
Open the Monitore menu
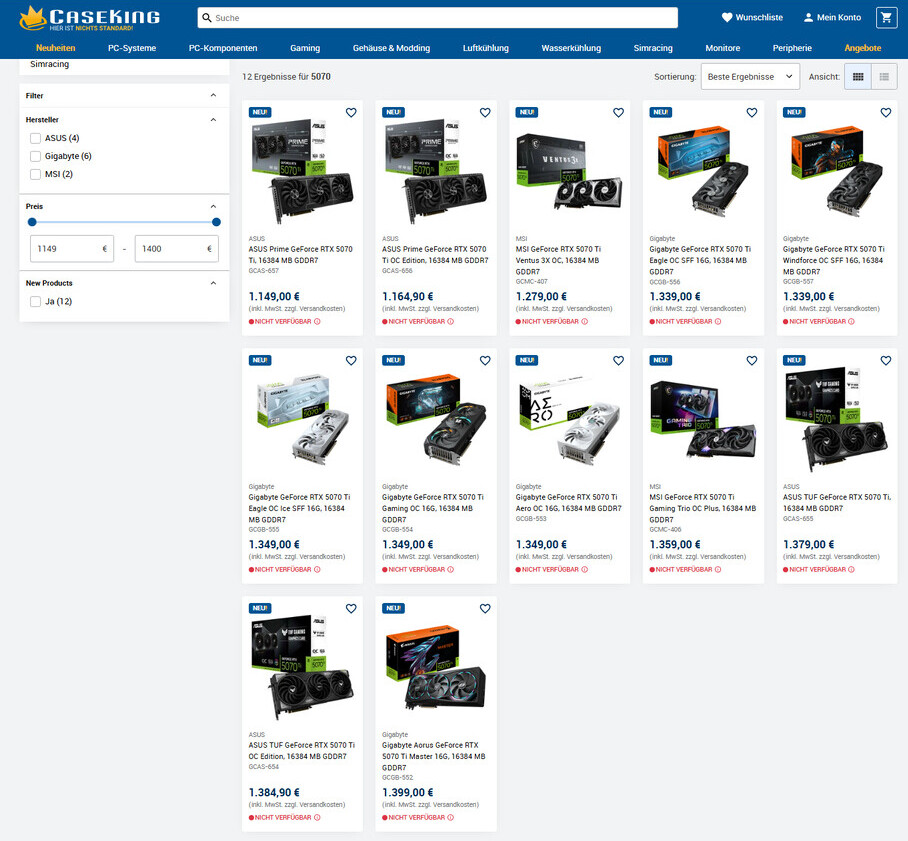[x=723, y=48]
